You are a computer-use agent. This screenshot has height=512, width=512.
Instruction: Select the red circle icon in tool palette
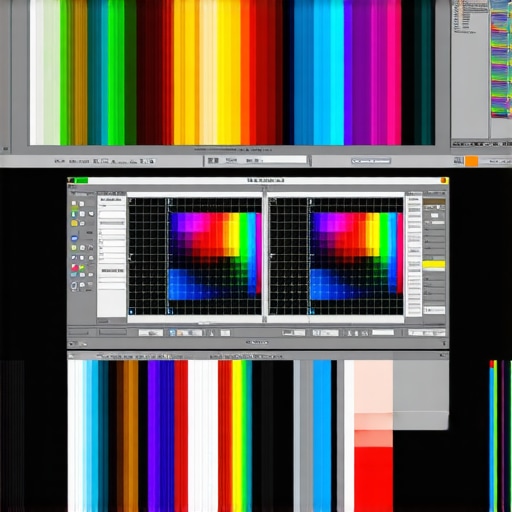click(75, 267)
